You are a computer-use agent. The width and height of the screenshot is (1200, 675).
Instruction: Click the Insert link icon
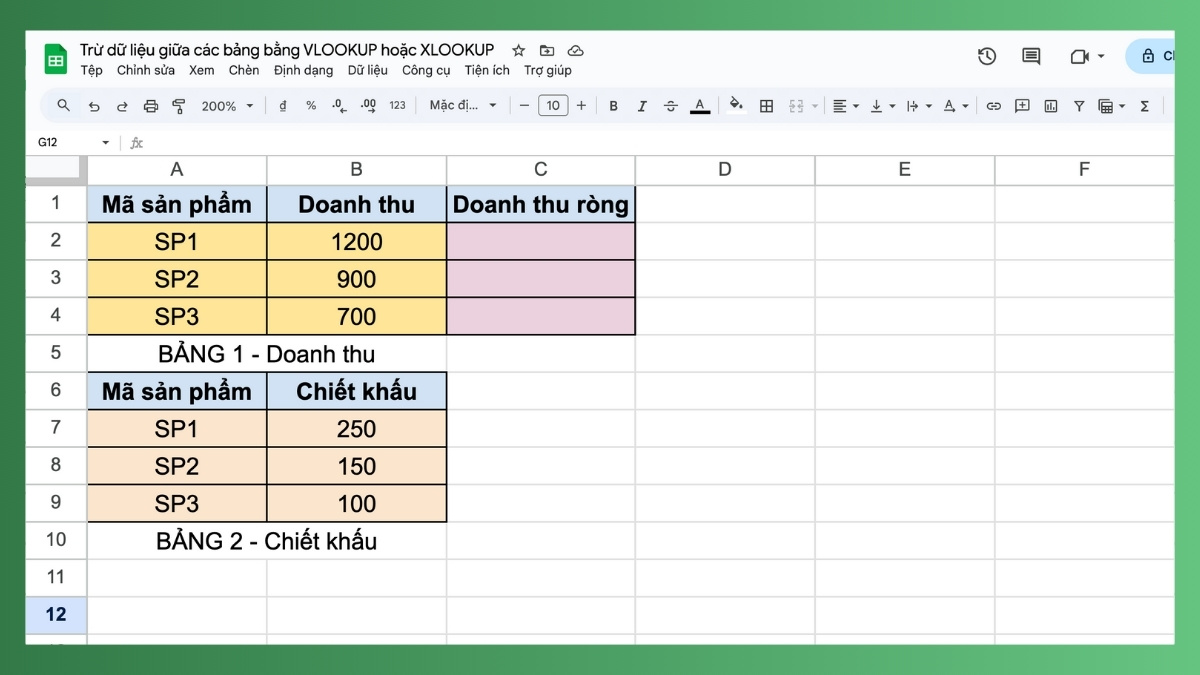996,105
